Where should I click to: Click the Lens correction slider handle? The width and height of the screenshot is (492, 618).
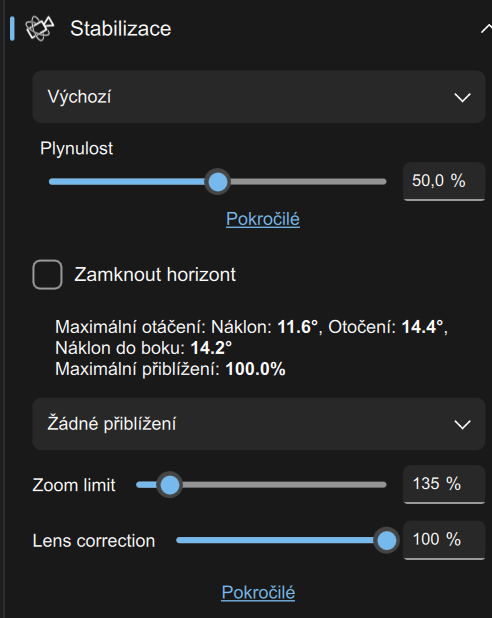[x=386, y=540]
